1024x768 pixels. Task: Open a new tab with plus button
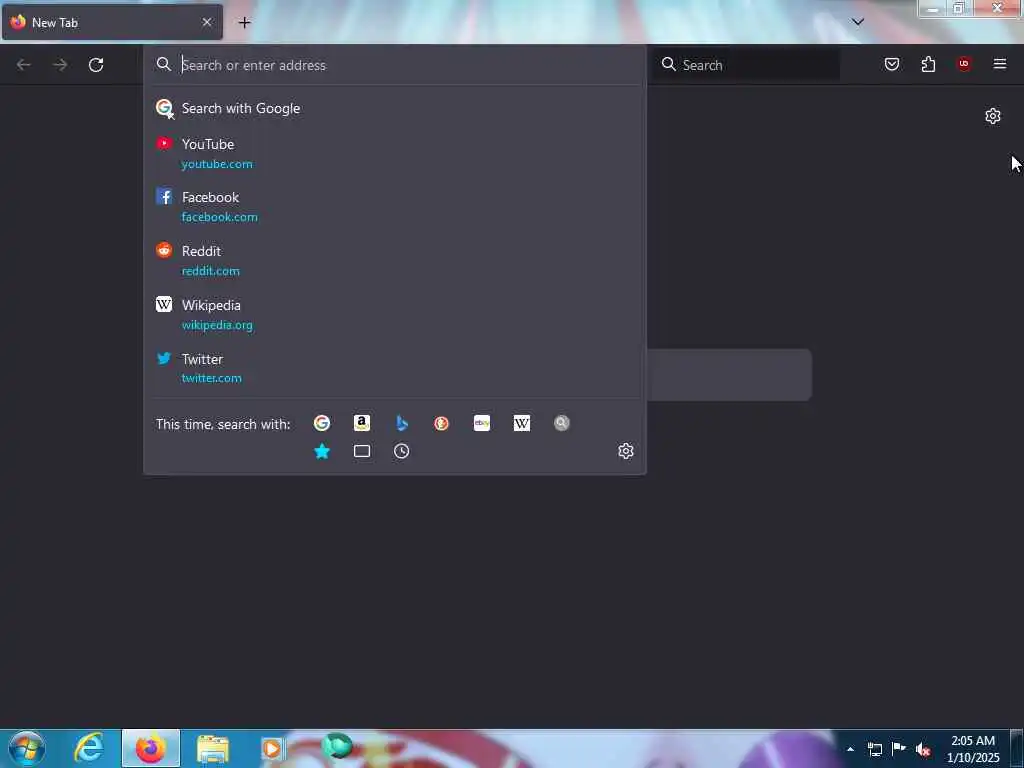[244, 23]
